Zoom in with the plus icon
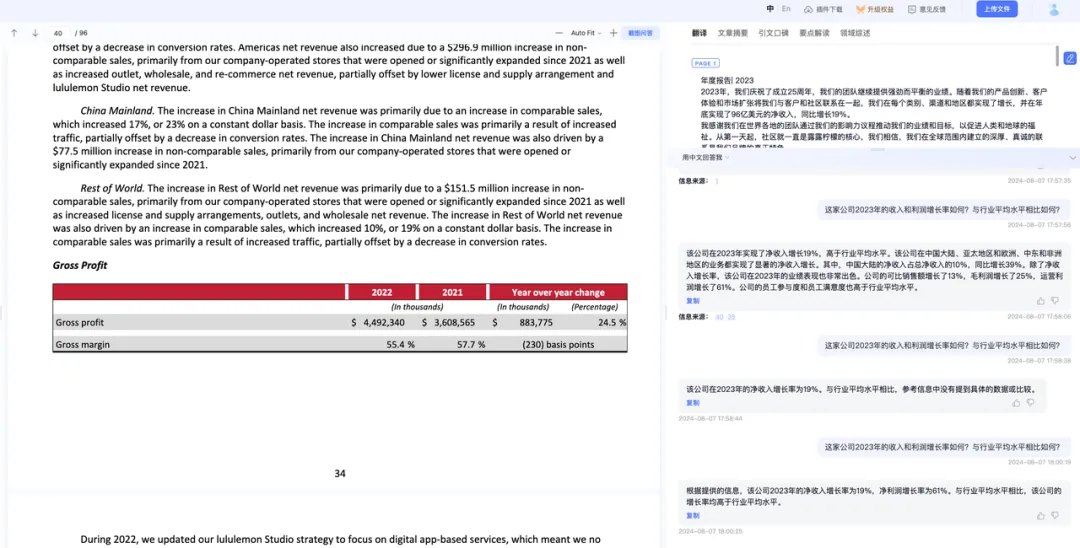The image size is (1080, 548). tap(613, 33)
